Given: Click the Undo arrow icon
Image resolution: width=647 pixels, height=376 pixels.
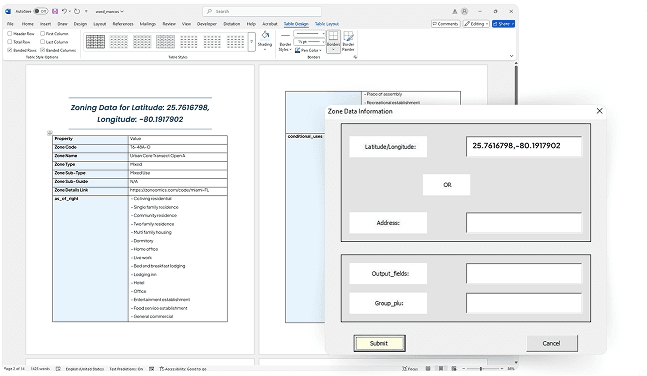Looking at the screenshot, I should (x=64, y=11).
